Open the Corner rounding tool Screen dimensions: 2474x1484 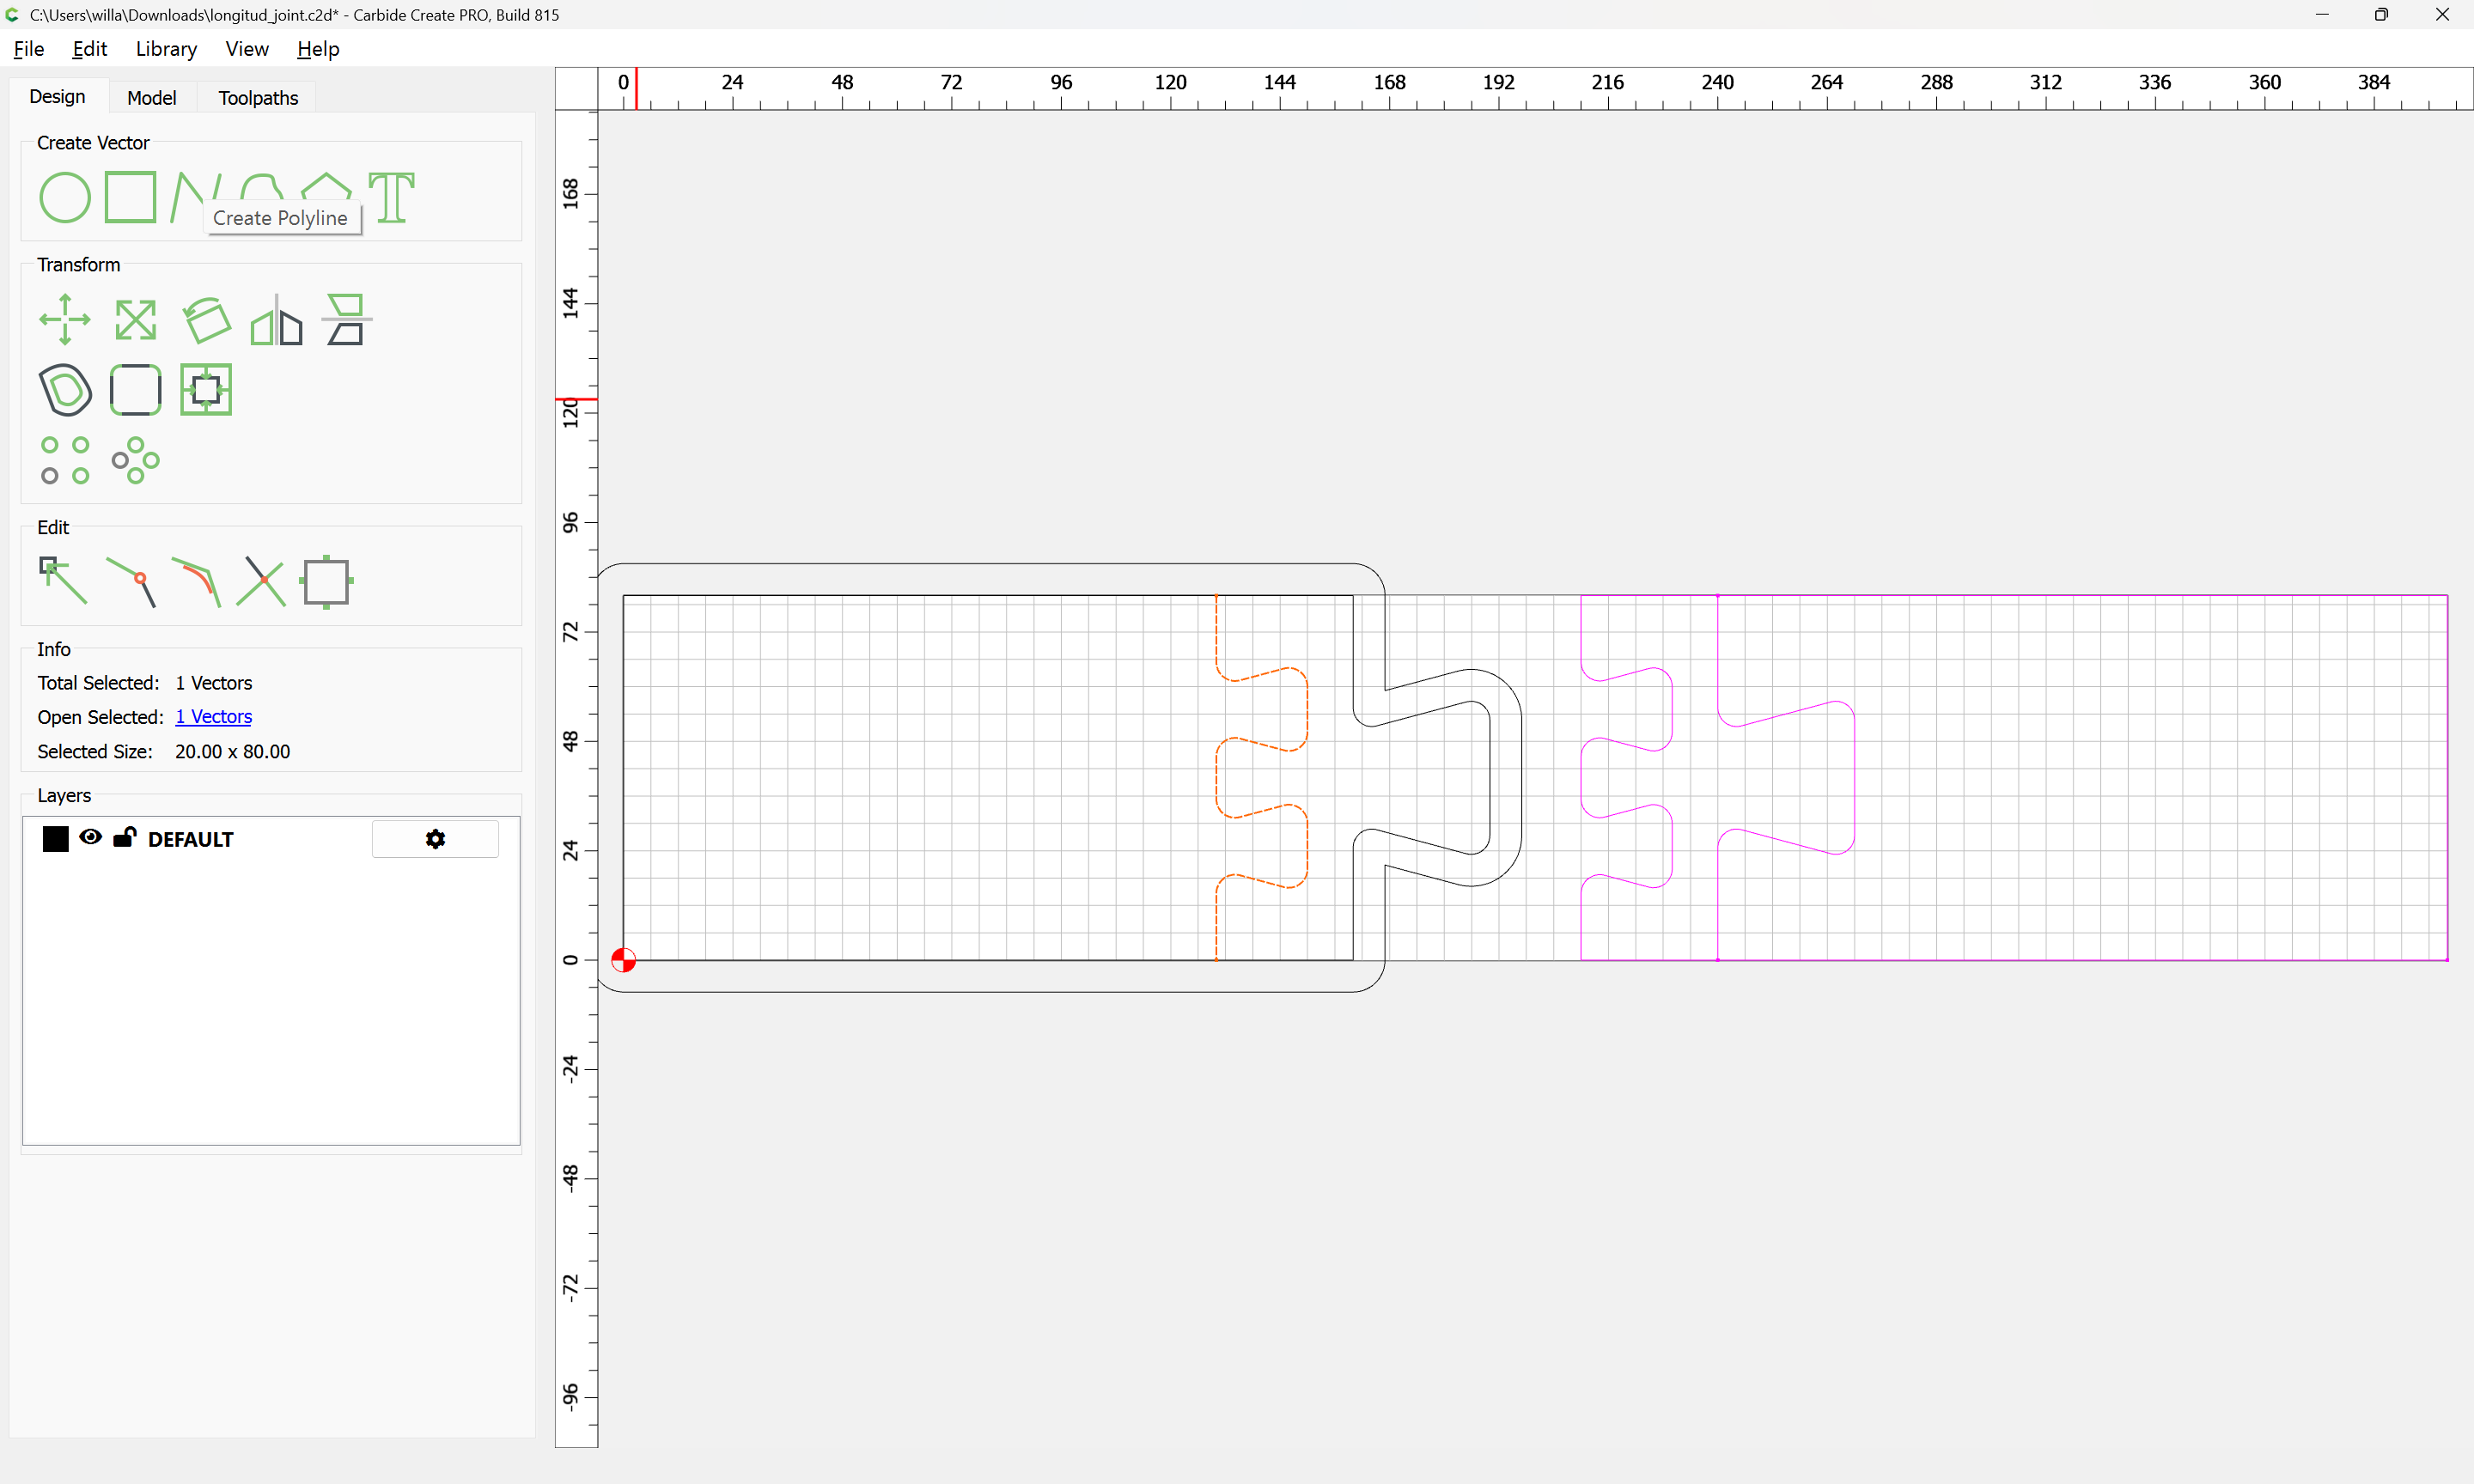(135, 390)
